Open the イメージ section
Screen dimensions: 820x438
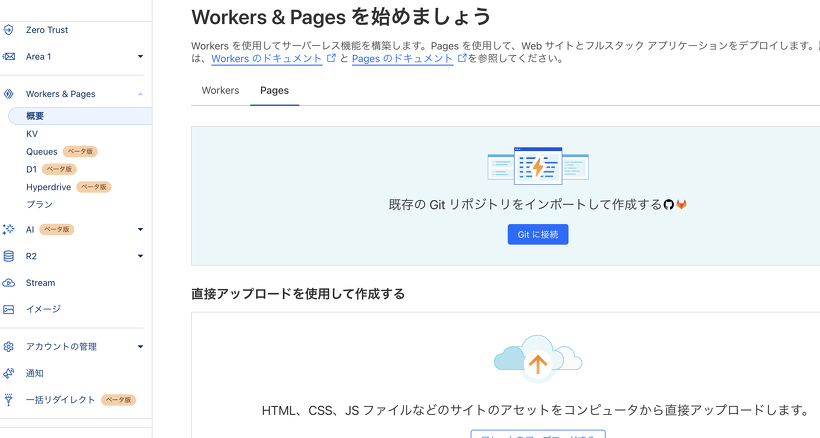point(43,309)
